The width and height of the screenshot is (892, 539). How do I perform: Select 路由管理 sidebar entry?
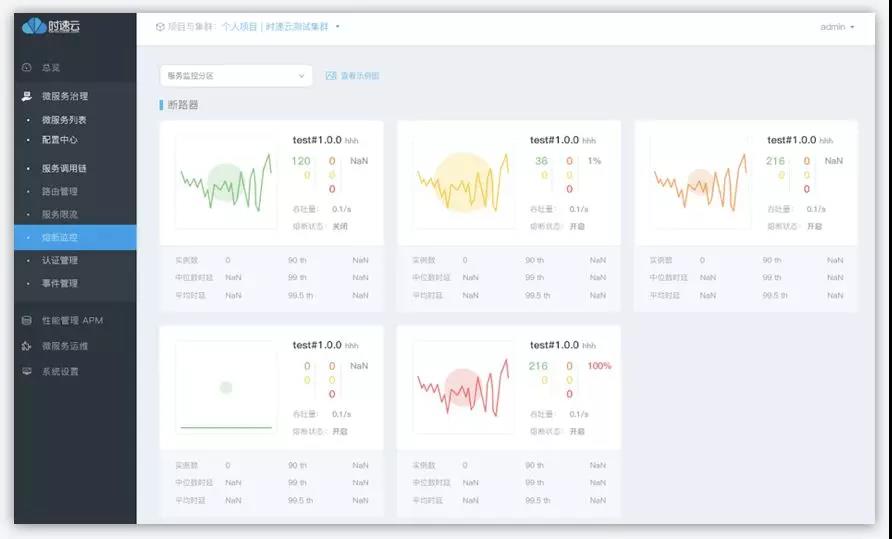pyautogui.click(x=60, y=192)
